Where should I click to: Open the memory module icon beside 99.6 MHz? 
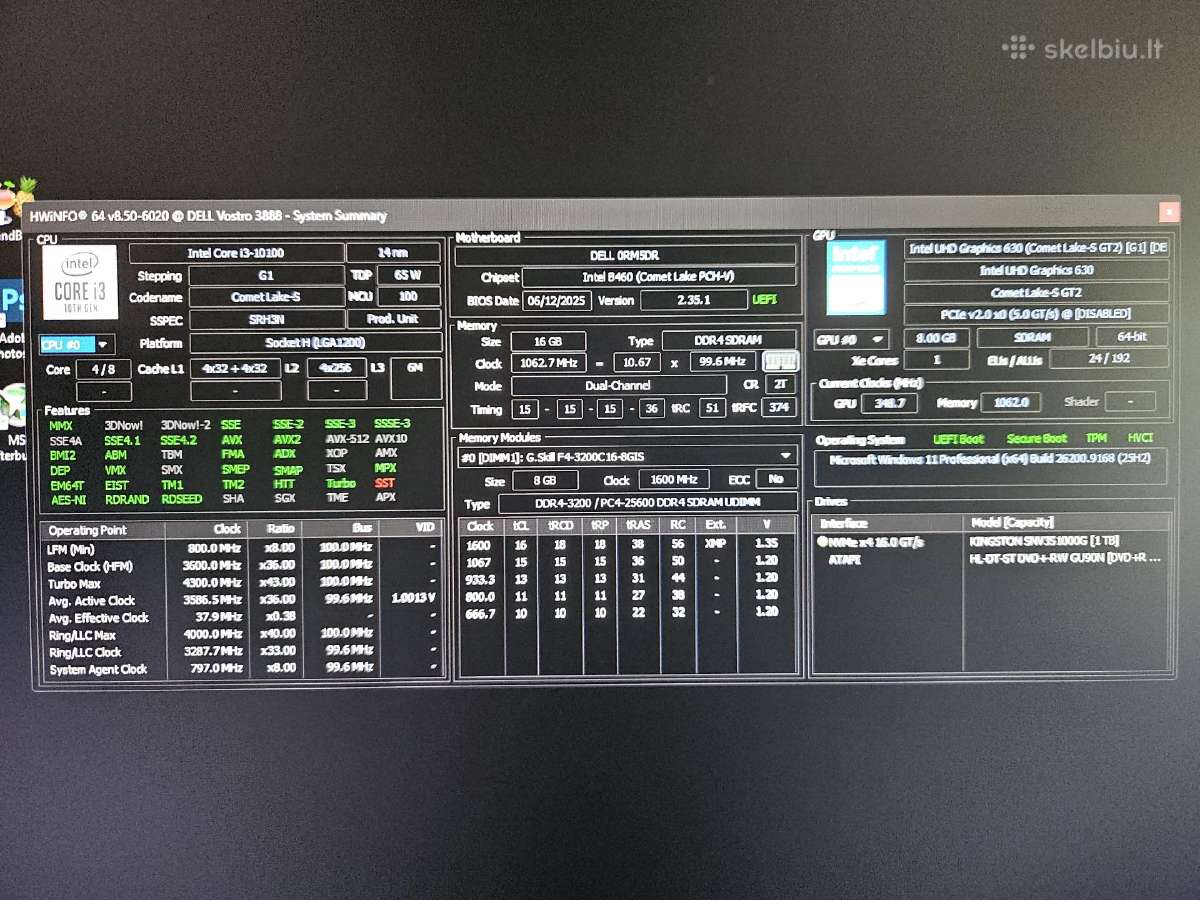click(780, 362)
